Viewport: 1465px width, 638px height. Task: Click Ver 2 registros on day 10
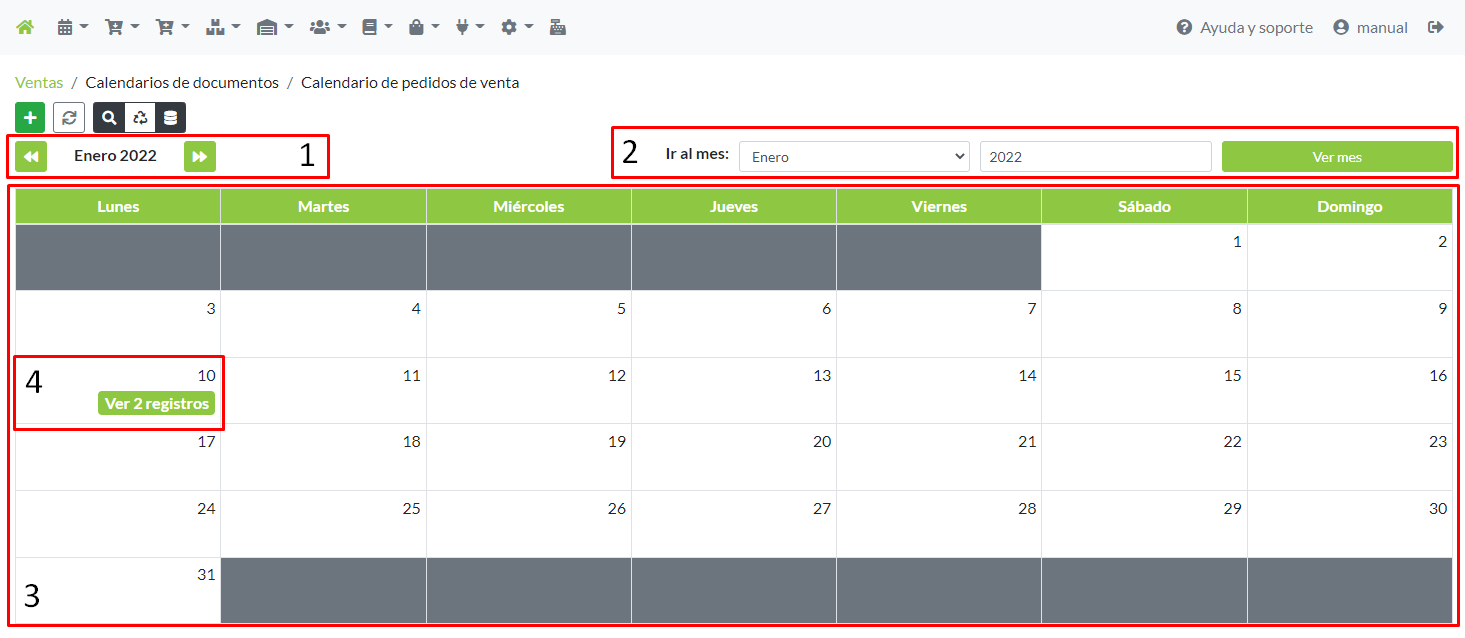tap(157, 403)
